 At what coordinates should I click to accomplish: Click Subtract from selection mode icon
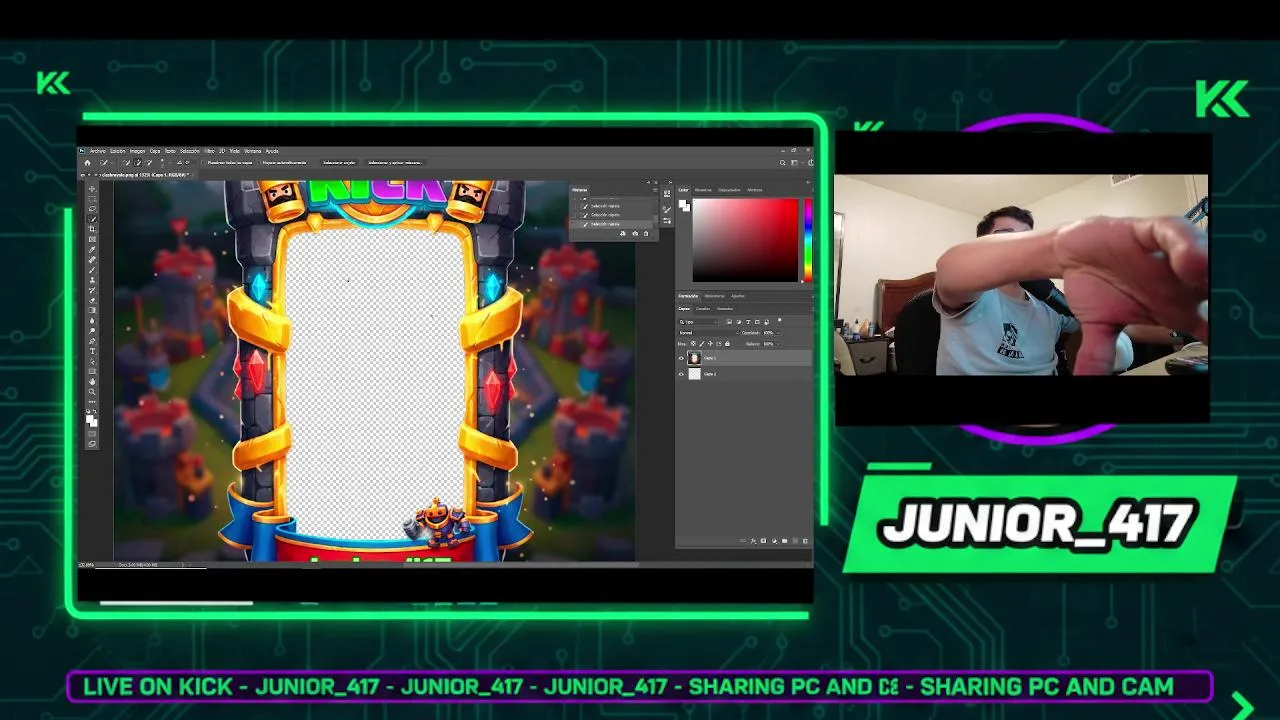click(x=150, y=162)
